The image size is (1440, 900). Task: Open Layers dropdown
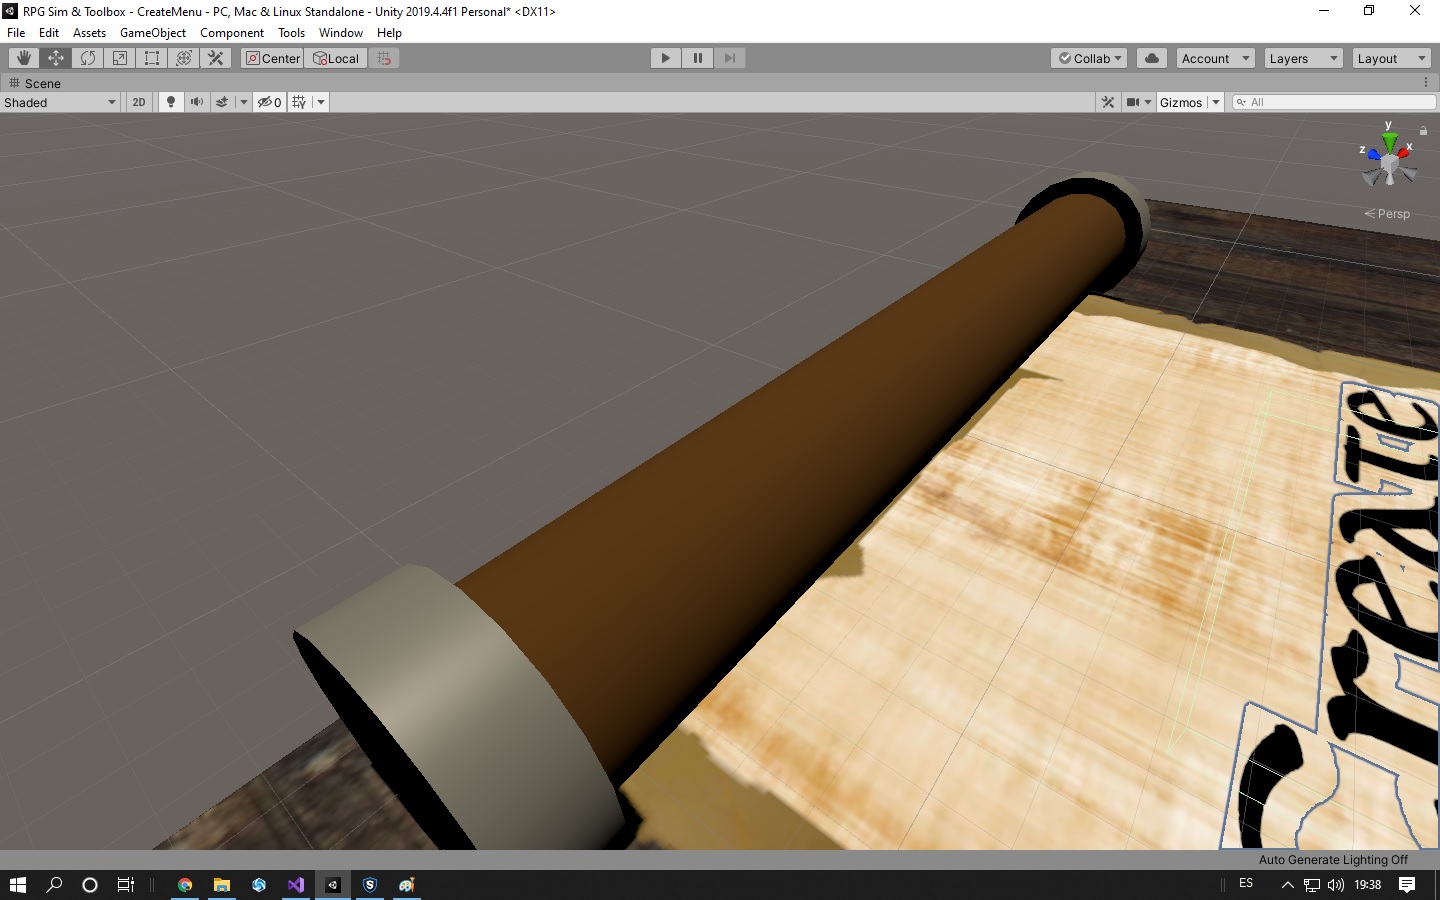pyautogui.click(x=1303, y=58)
